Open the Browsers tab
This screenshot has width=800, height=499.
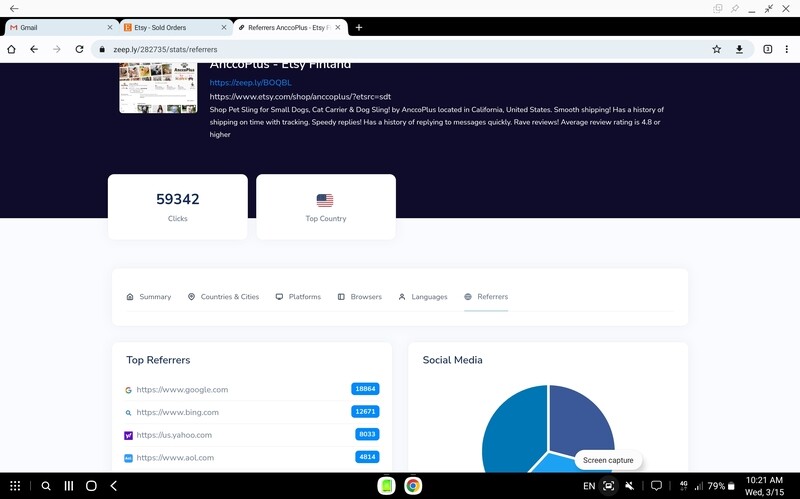pos(360,296)
